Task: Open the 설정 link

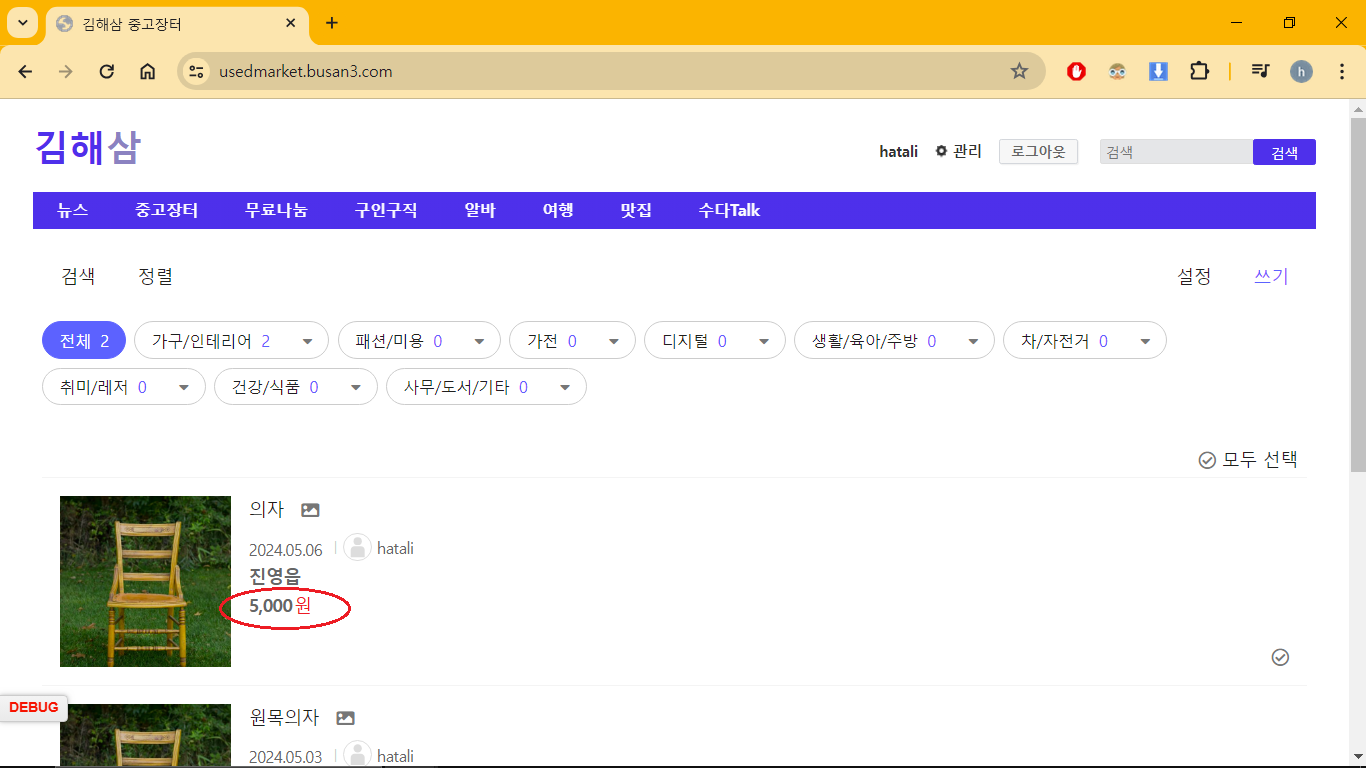Action: [1194, 277]
